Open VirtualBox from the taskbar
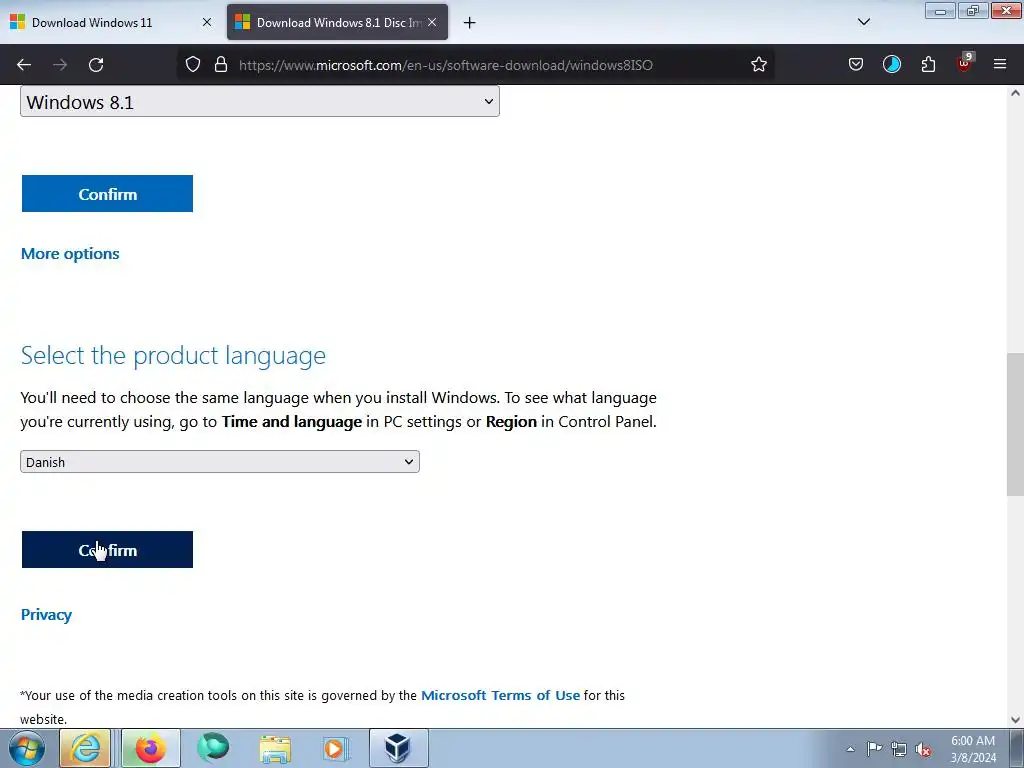The height and width of the screenshot is (768, 1024). point(398,748)
